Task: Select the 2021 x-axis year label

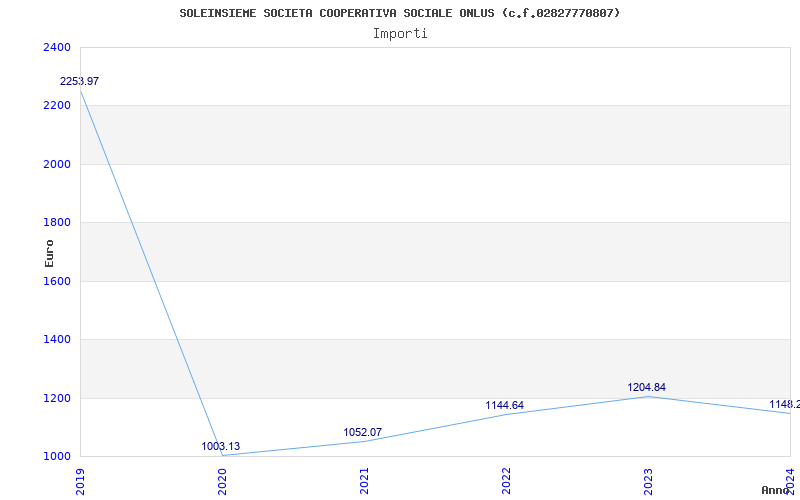Action: coord(364,481)
